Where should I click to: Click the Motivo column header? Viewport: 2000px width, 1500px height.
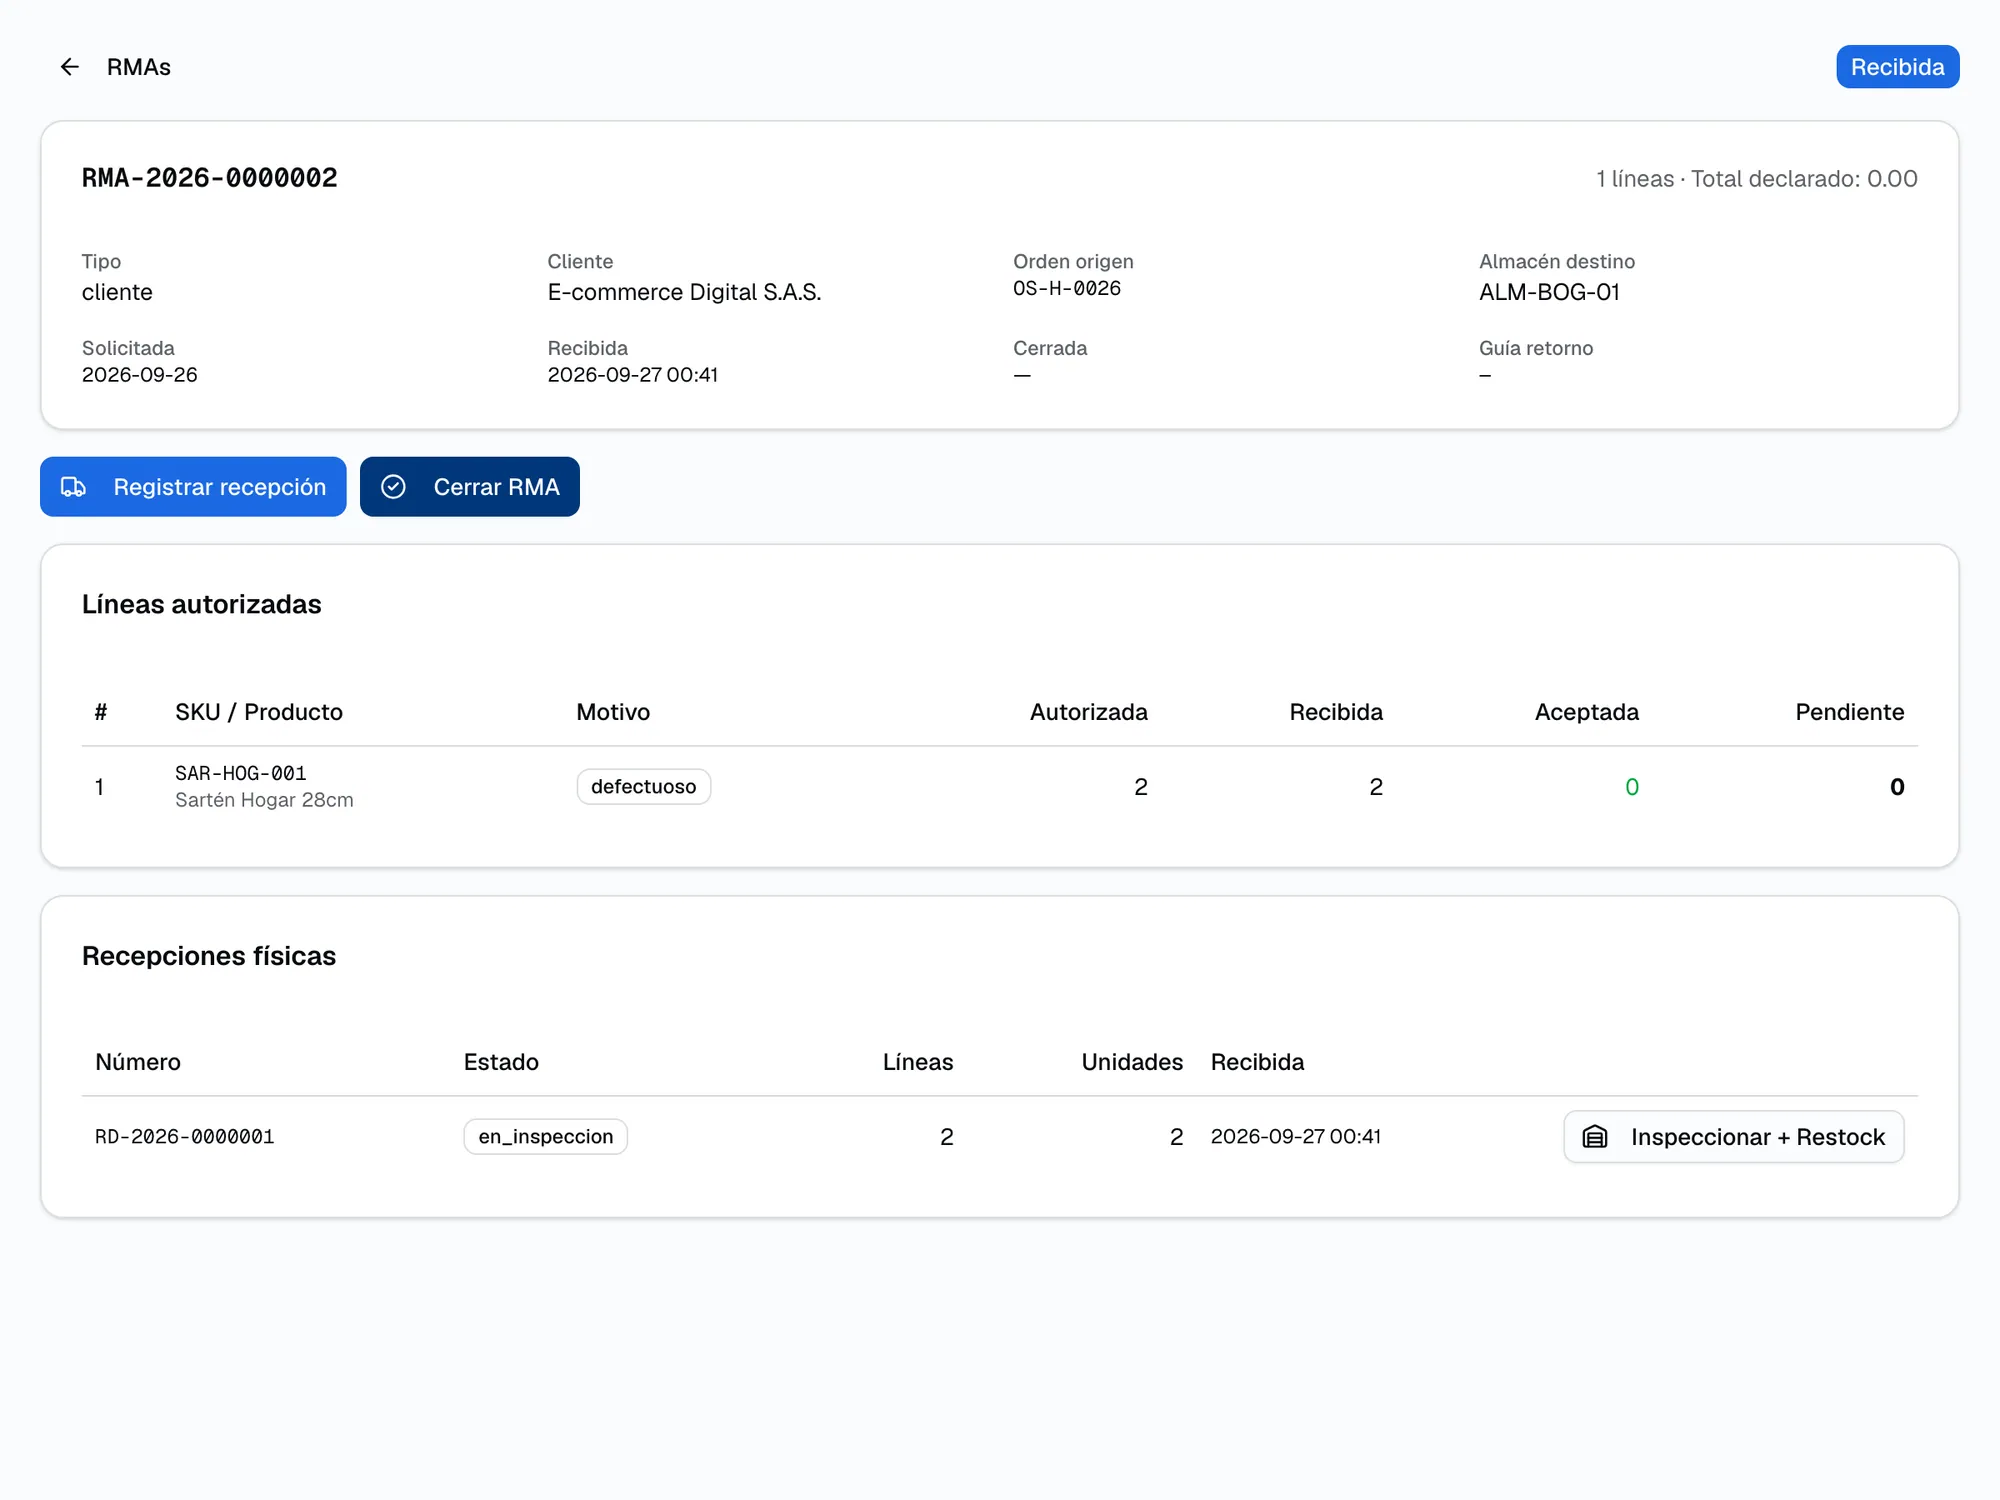pos(613,712)
